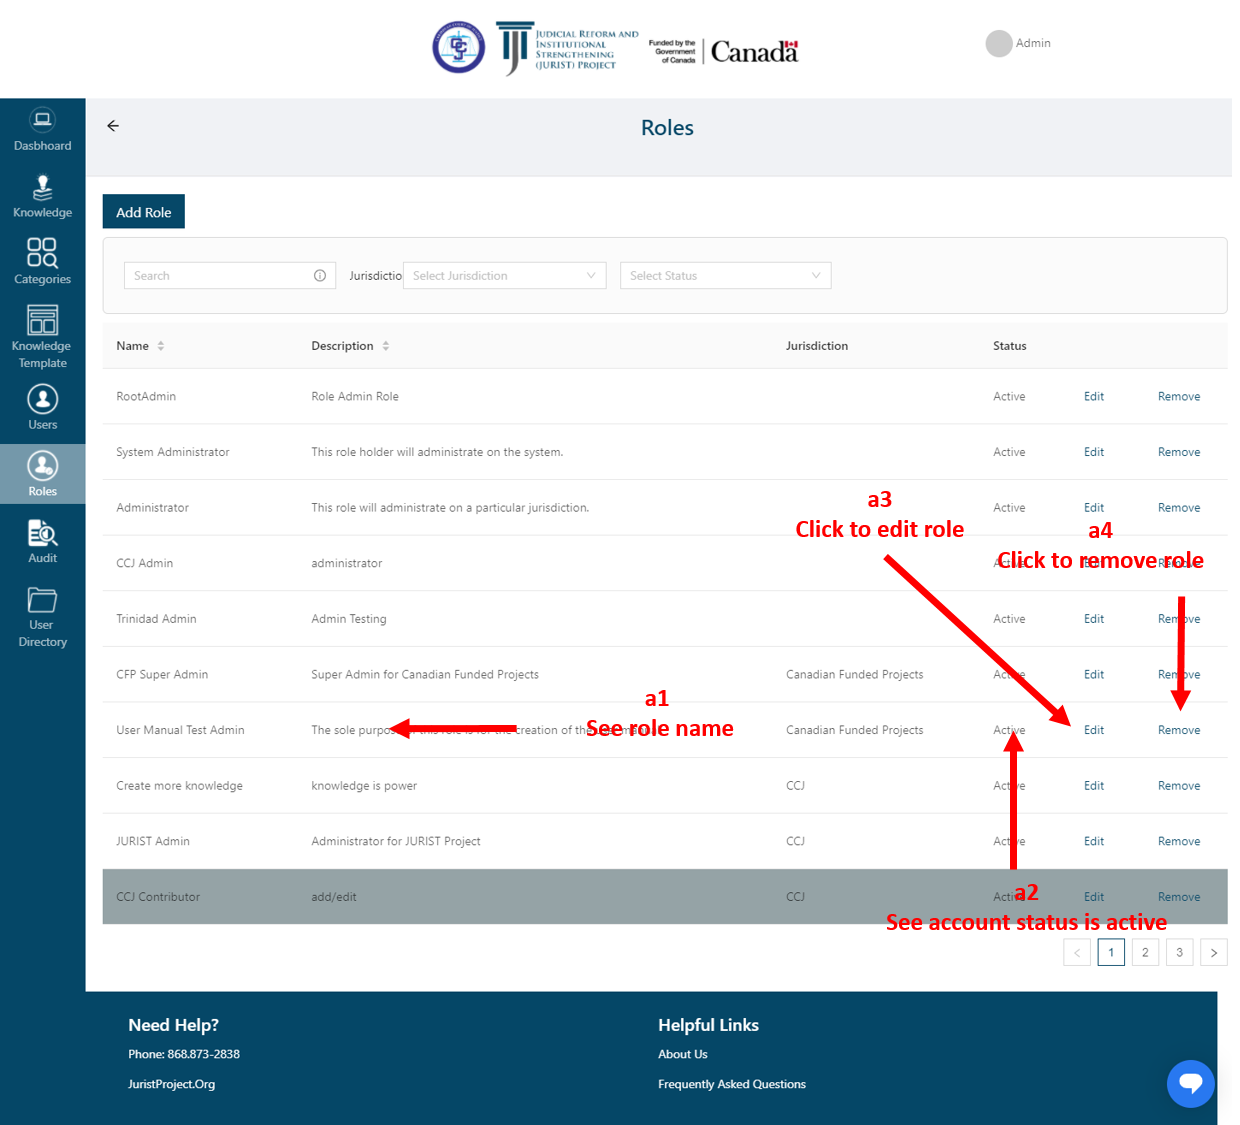
Task: Edit the Create more knowledge role
Action: tap(1094, 786)
